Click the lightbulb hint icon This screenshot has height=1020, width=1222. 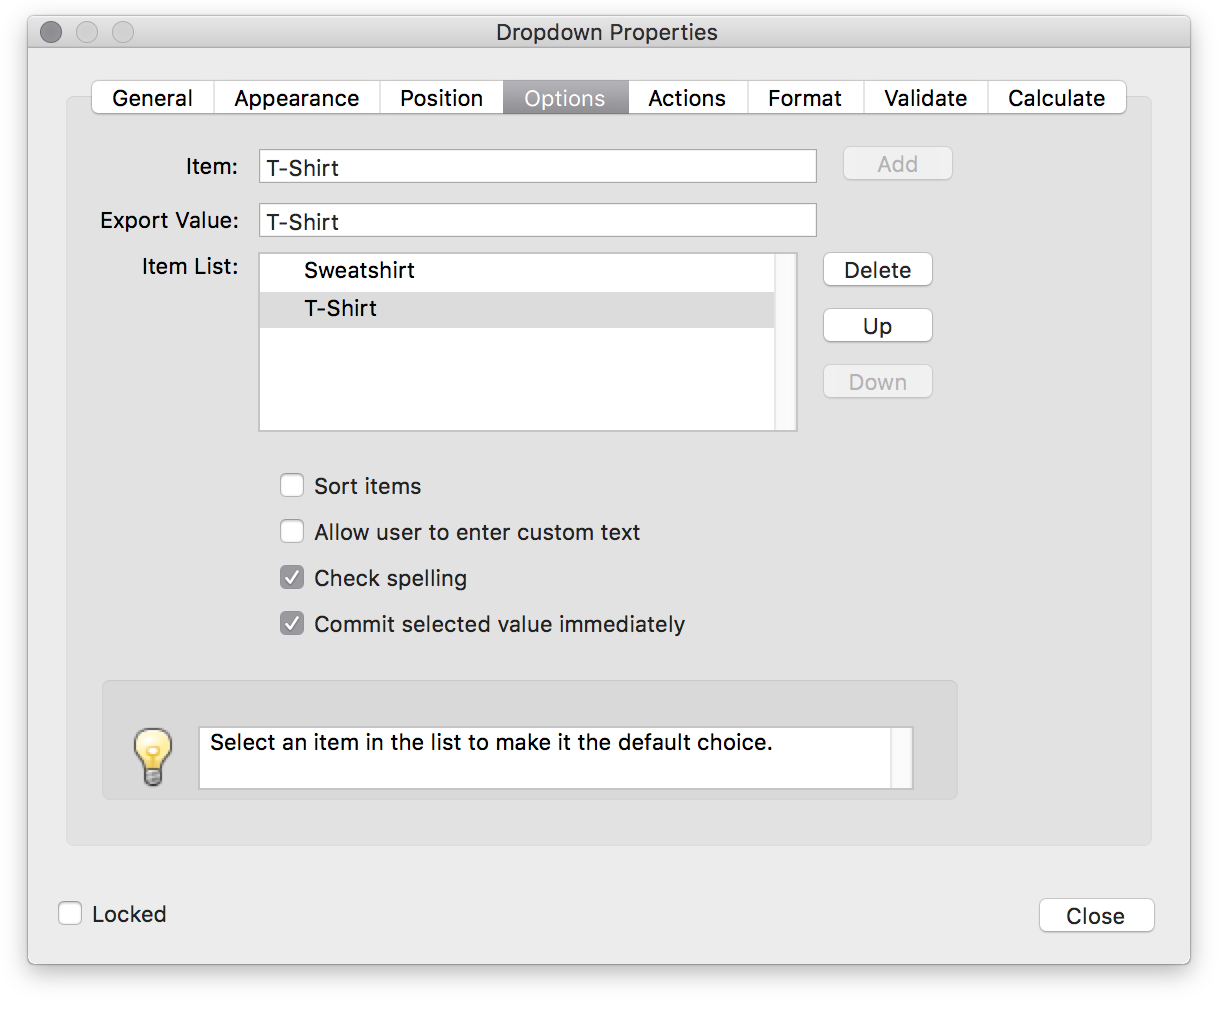click(152, 757)
